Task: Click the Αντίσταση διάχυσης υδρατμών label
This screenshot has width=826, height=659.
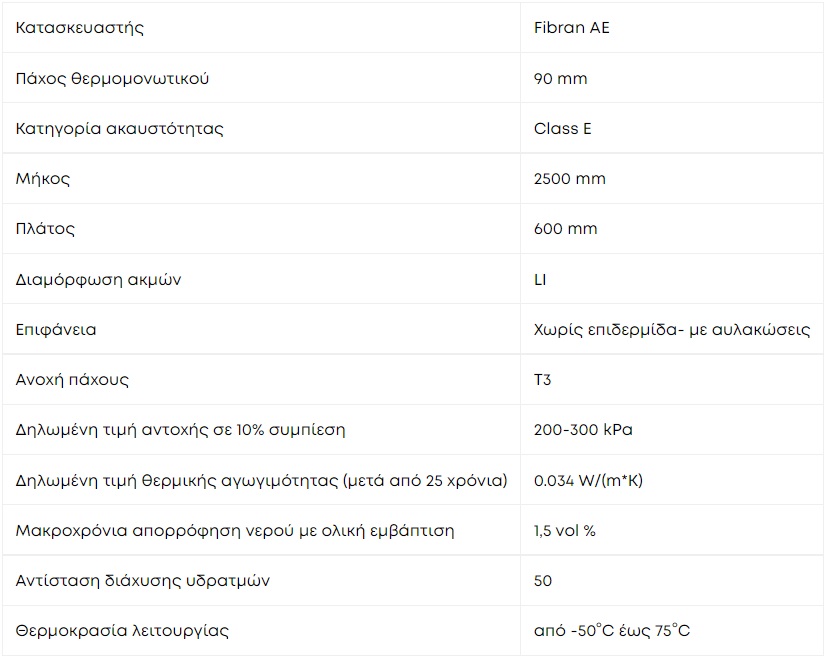Action: (143, 581)
